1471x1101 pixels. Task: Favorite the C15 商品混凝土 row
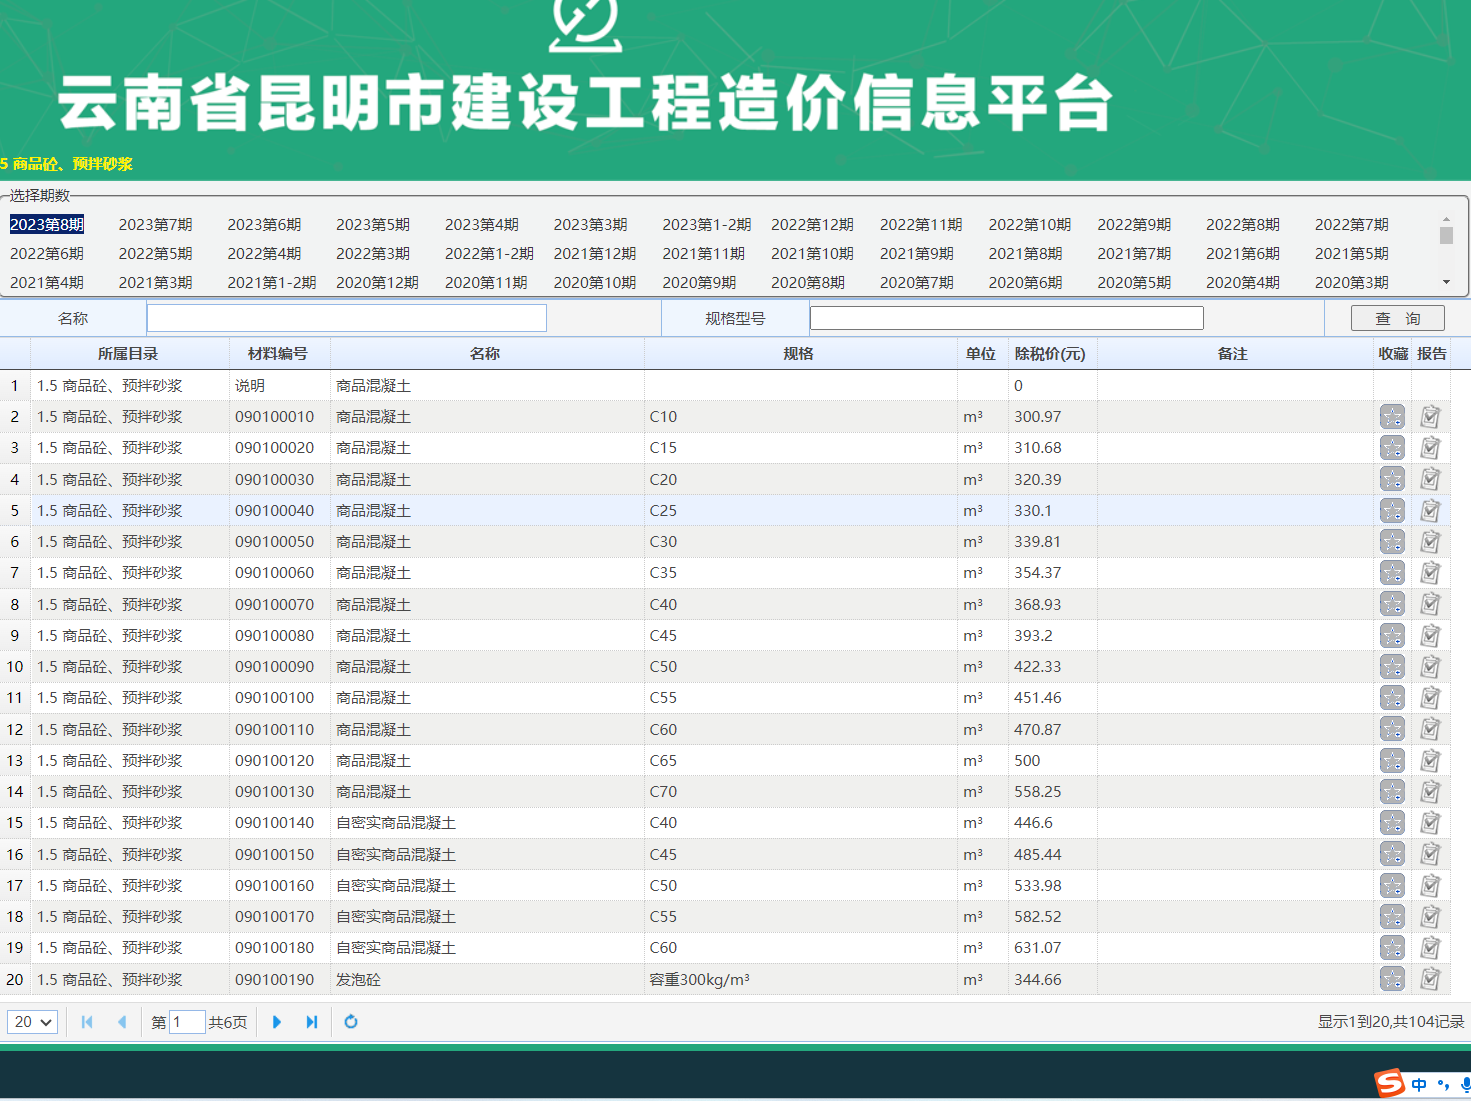[x=1392, y=448]
